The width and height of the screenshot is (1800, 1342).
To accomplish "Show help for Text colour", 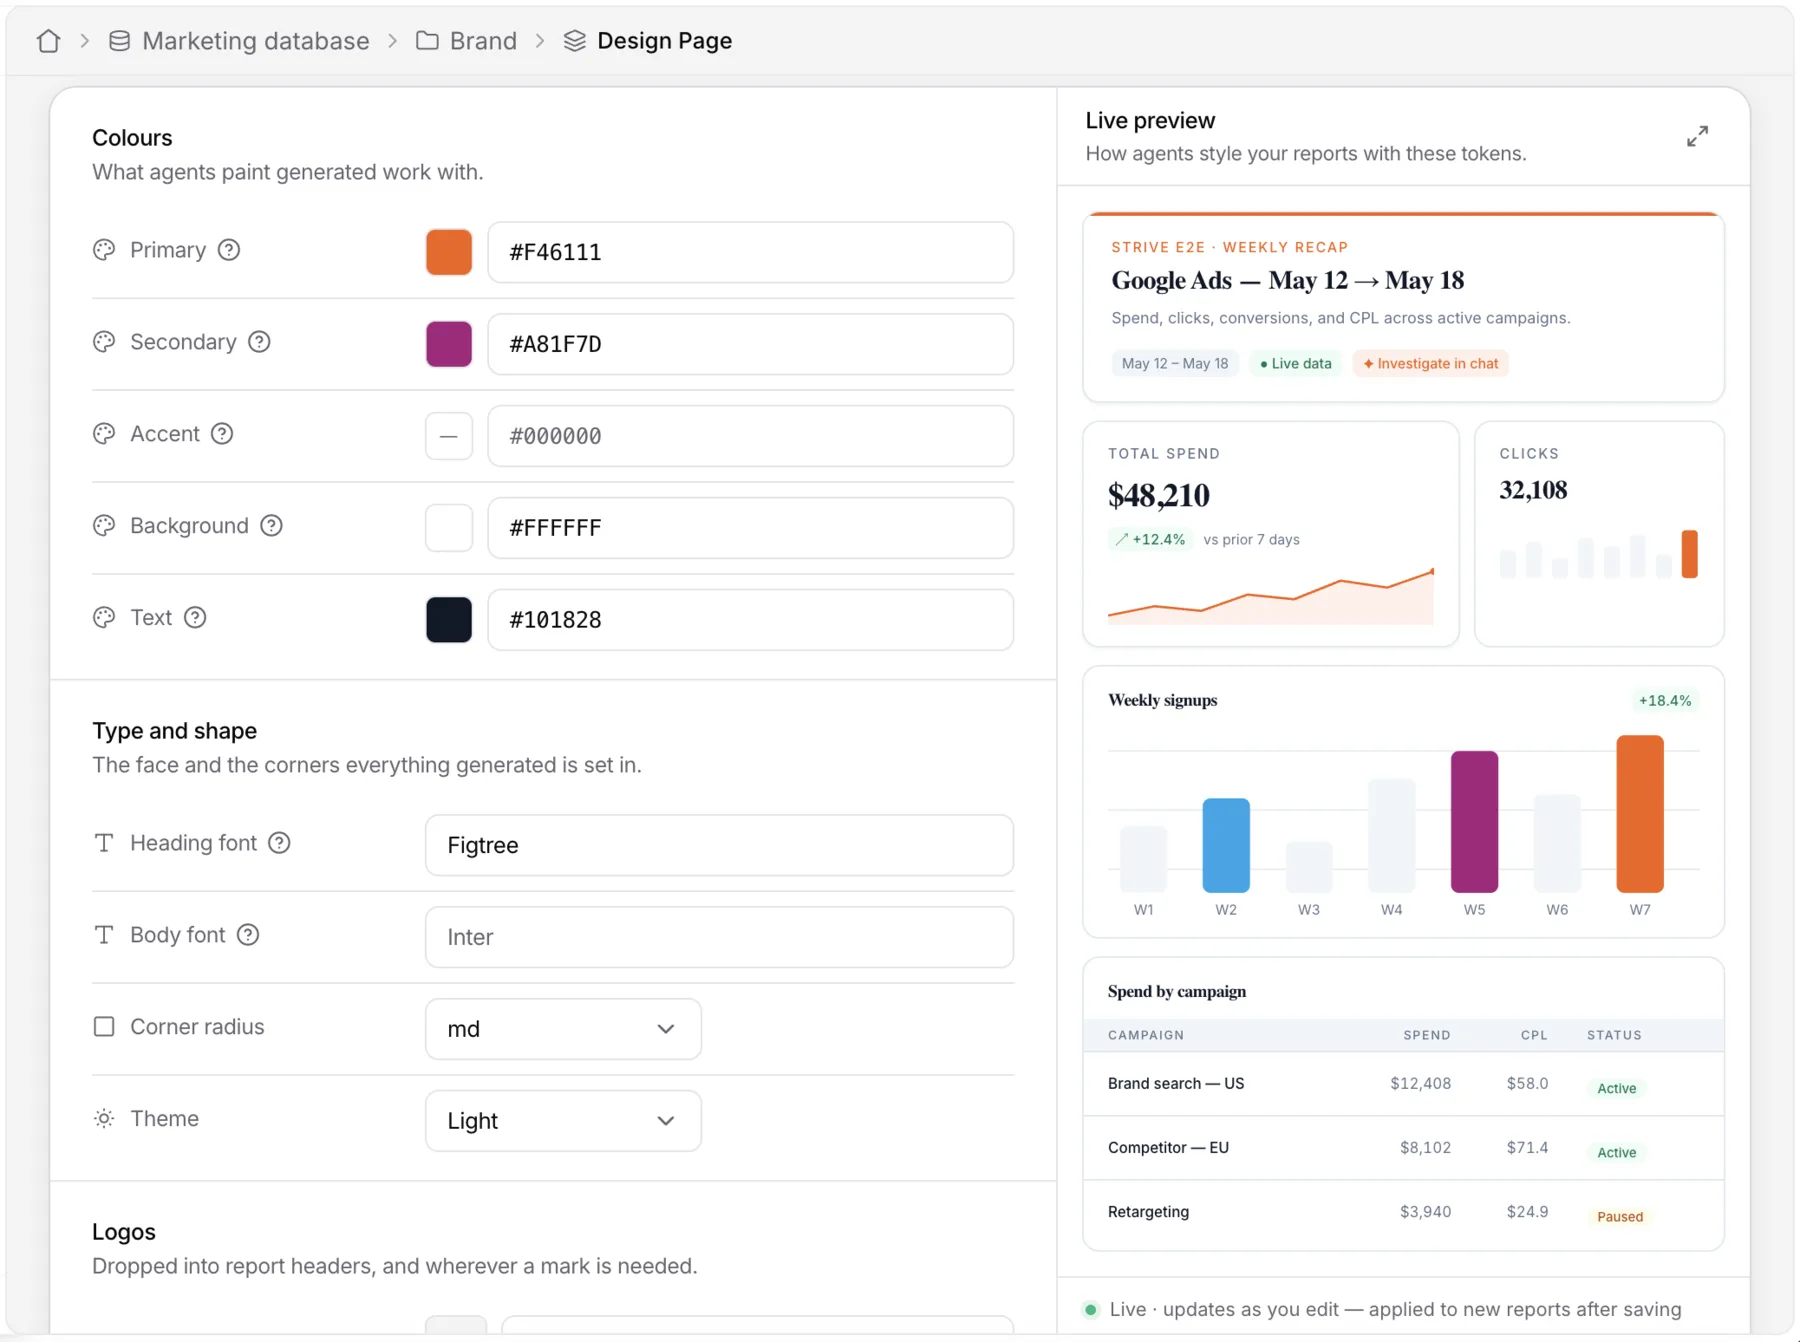I will [195, 618].
